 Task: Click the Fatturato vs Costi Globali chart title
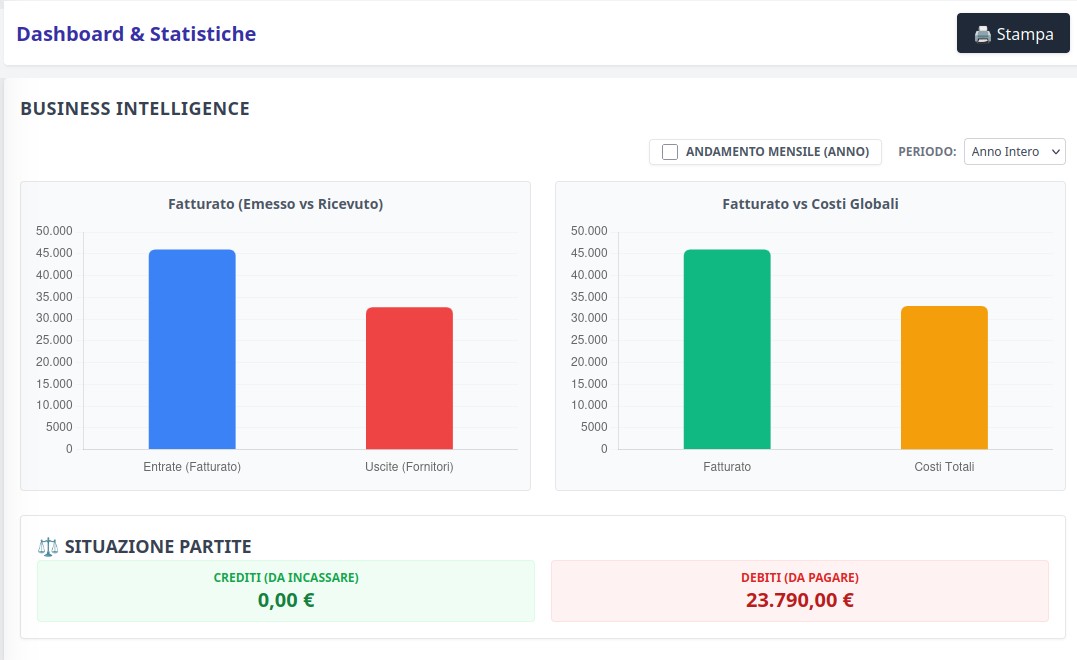810,204
